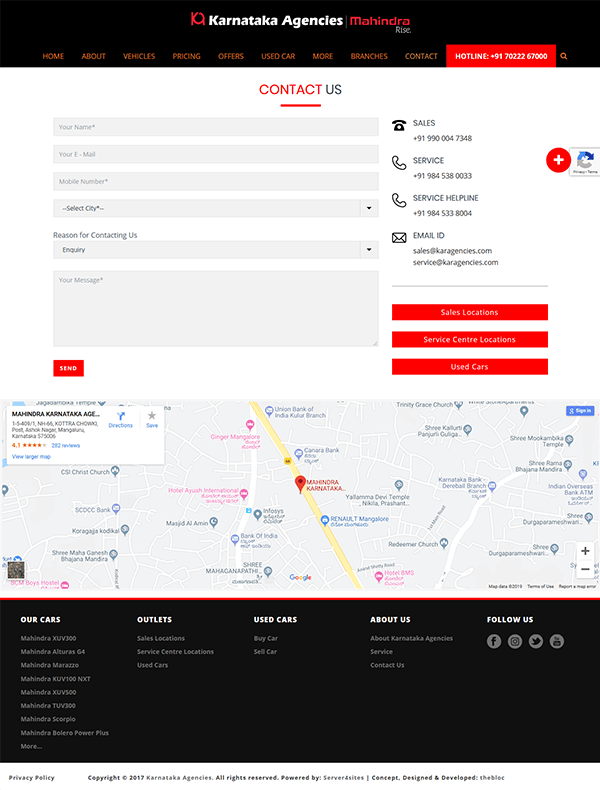Click the Your E-Mail input field
The width and height of the screenshot is (600, 790).
tap(216, 154)
